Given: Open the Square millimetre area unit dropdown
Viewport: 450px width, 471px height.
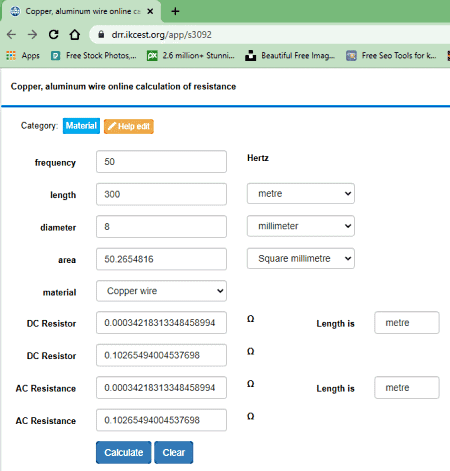Looking at the screenshot, I should (x=301, y=258).
